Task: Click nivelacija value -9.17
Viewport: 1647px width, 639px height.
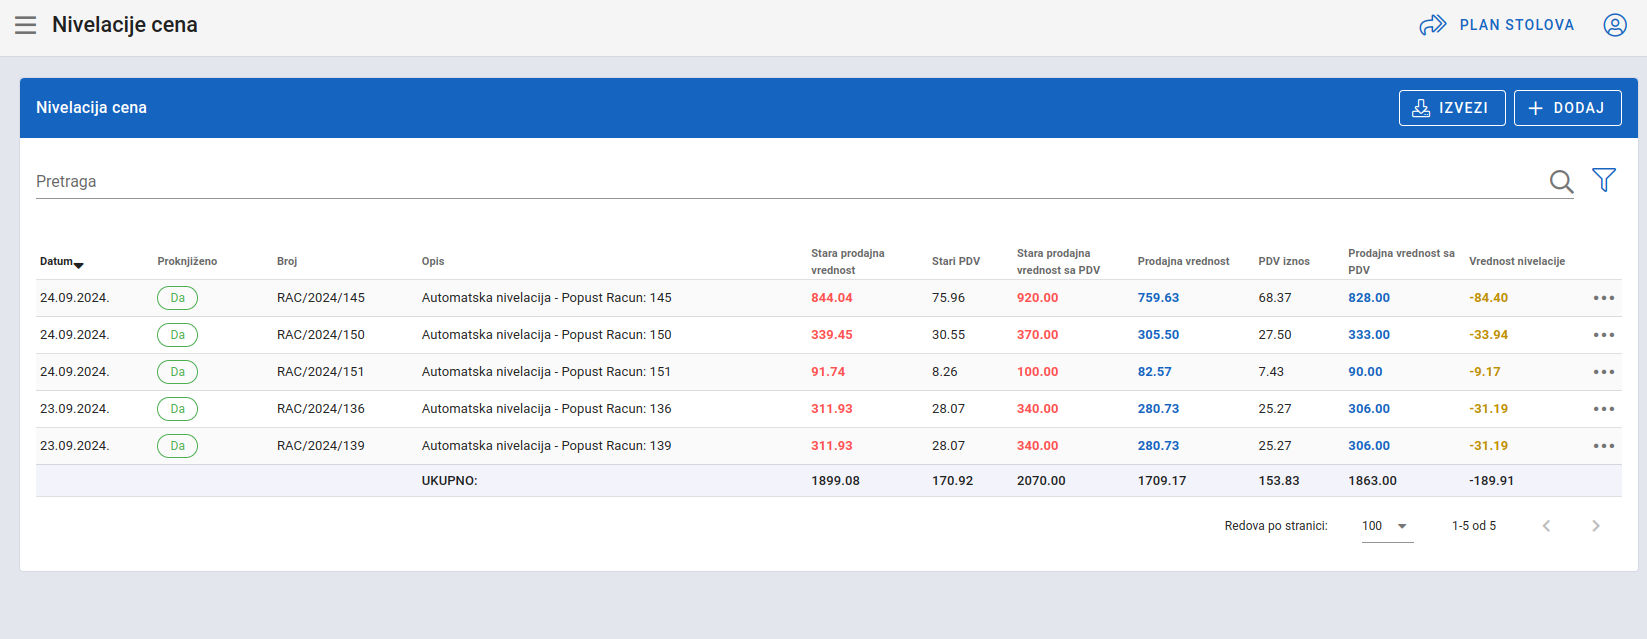Action: 1485,372
